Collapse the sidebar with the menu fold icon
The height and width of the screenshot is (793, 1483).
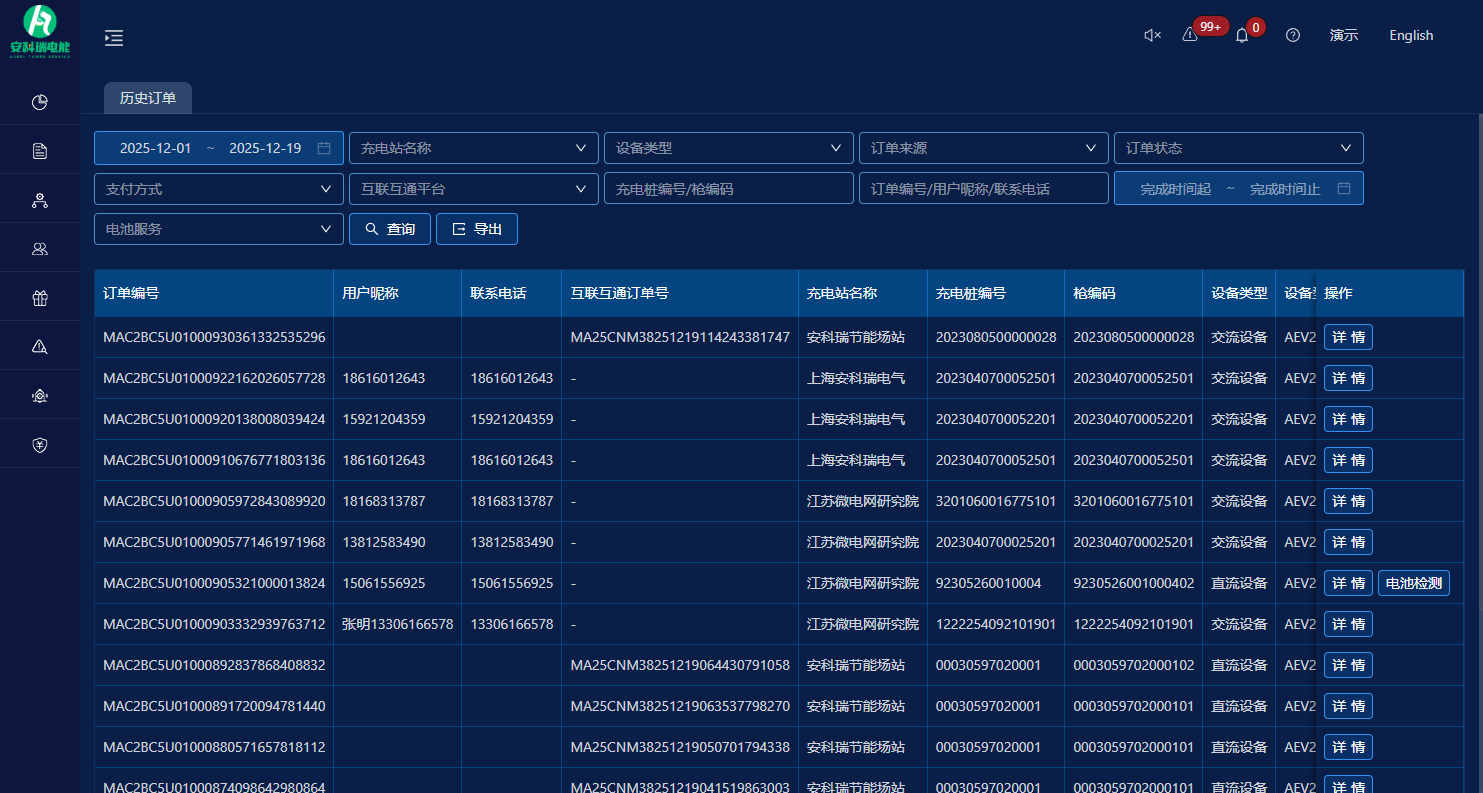click(114, 38)
